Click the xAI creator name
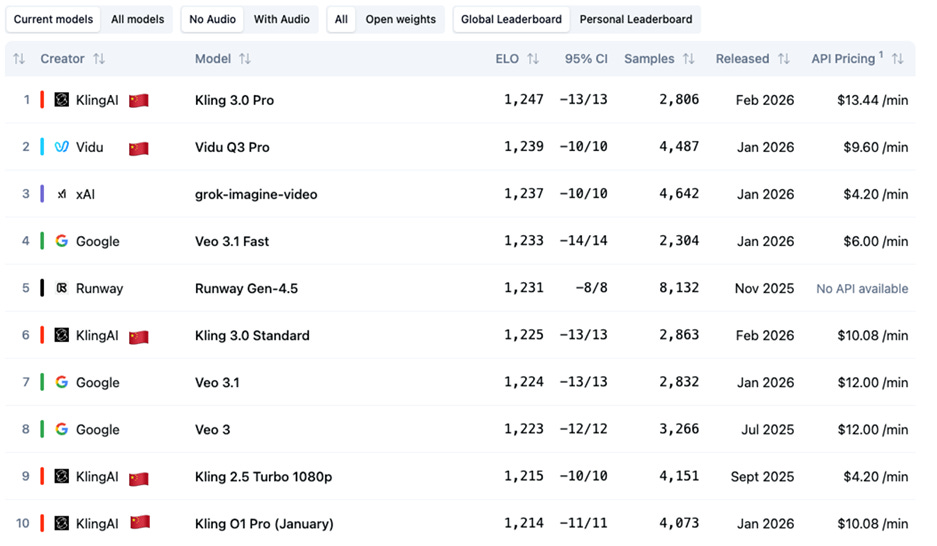The height and width of the screenshot is (546, 937). (x=85, y=194)
